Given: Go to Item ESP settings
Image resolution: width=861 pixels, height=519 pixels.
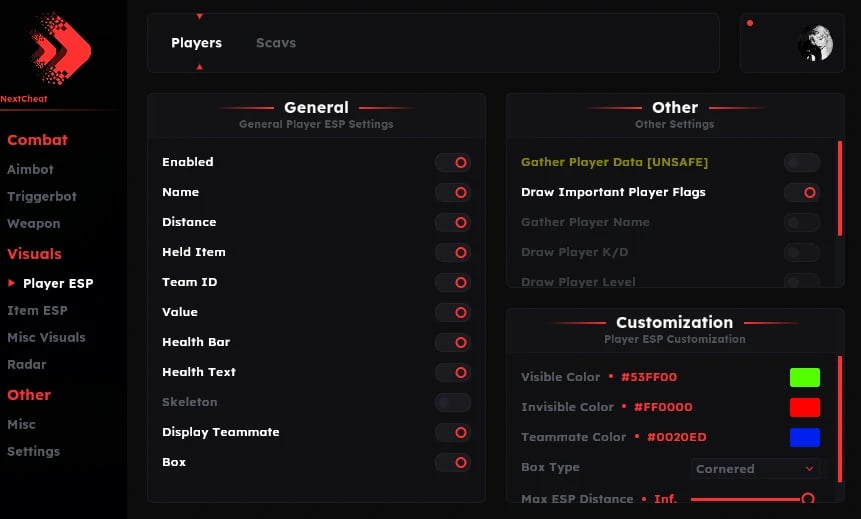Looking at the screenshot, I should pyautogui.click(x=37, y=311).
